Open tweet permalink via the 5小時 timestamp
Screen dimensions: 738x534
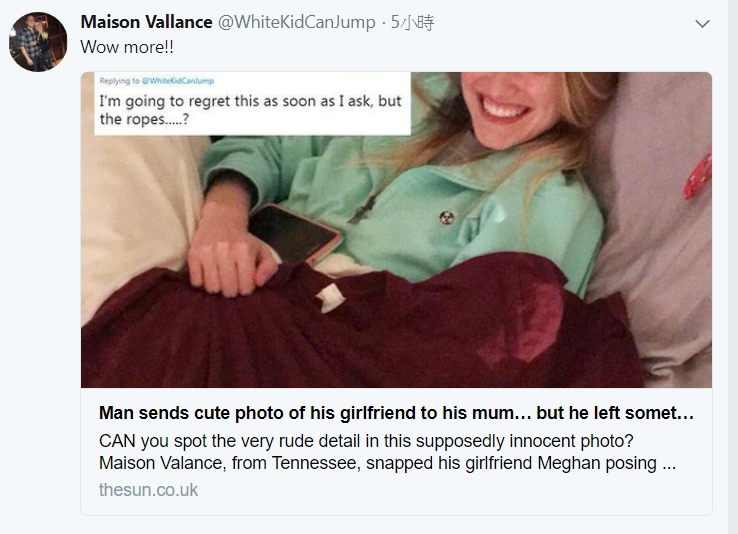click(413, 22)
